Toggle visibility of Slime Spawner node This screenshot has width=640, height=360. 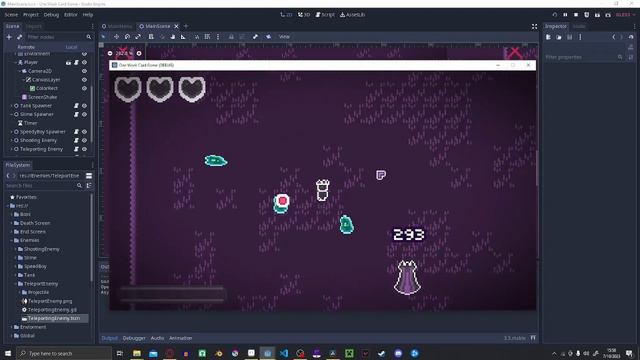pos(84,114)
